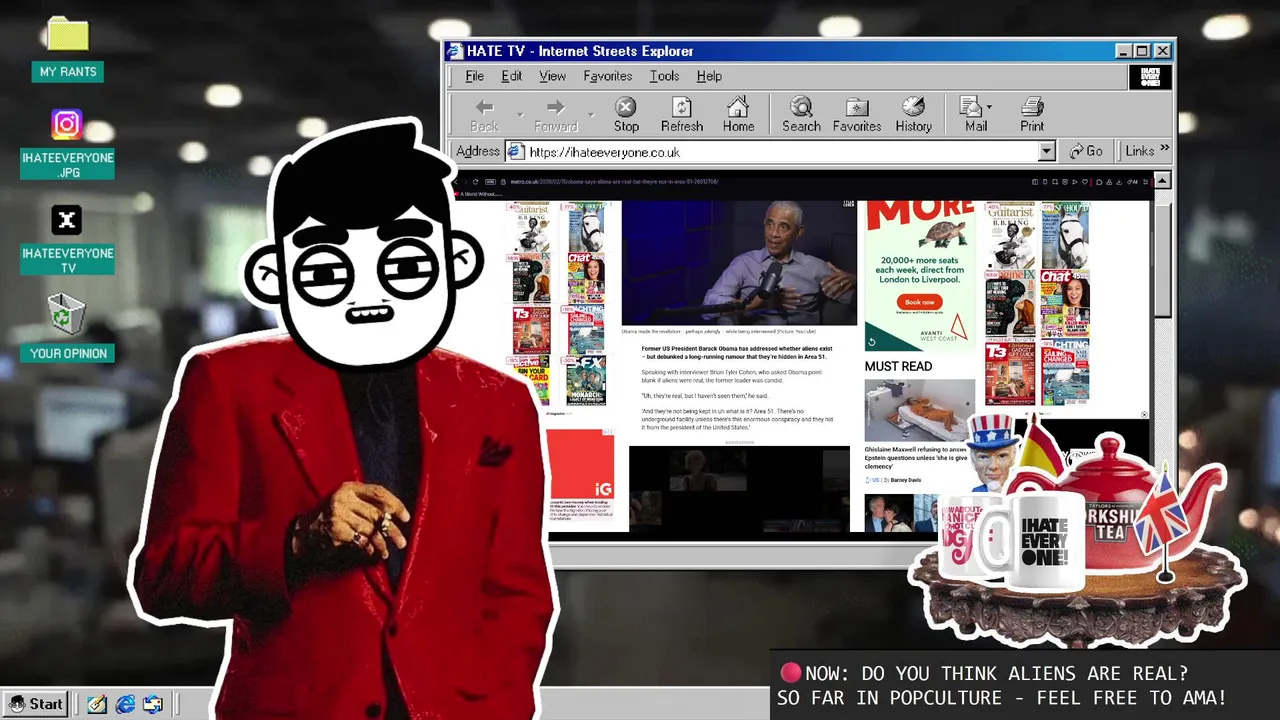Launch the Internet Explorer quick launch icon
Screen dimensions: 1280x720
pyautogui.click(x=125, y=705)
